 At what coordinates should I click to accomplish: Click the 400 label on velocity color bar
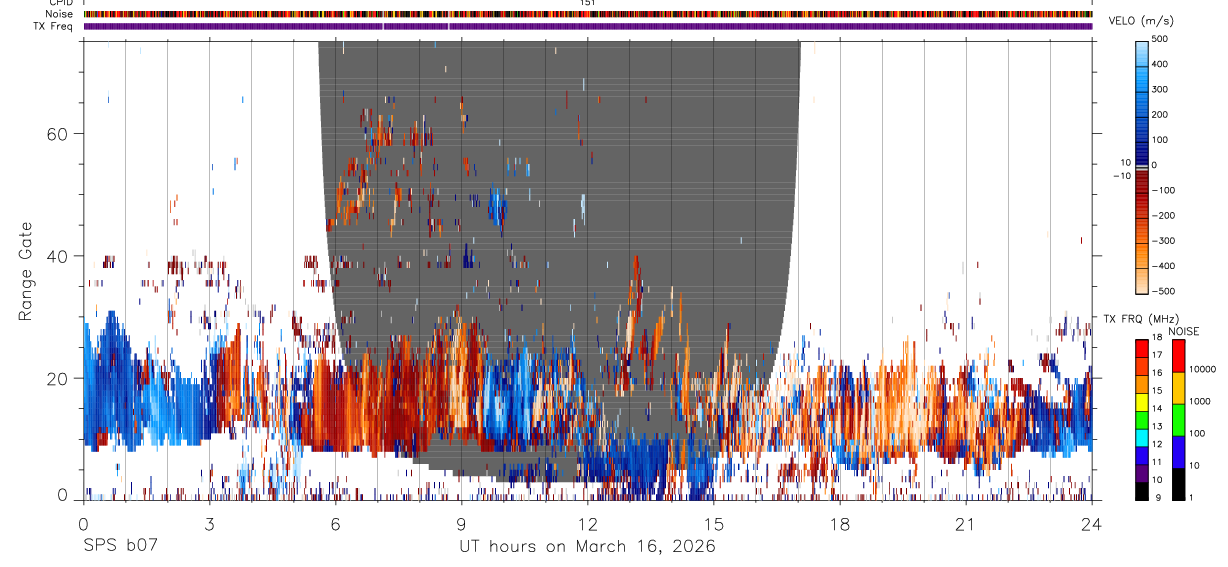point(1162,64)
